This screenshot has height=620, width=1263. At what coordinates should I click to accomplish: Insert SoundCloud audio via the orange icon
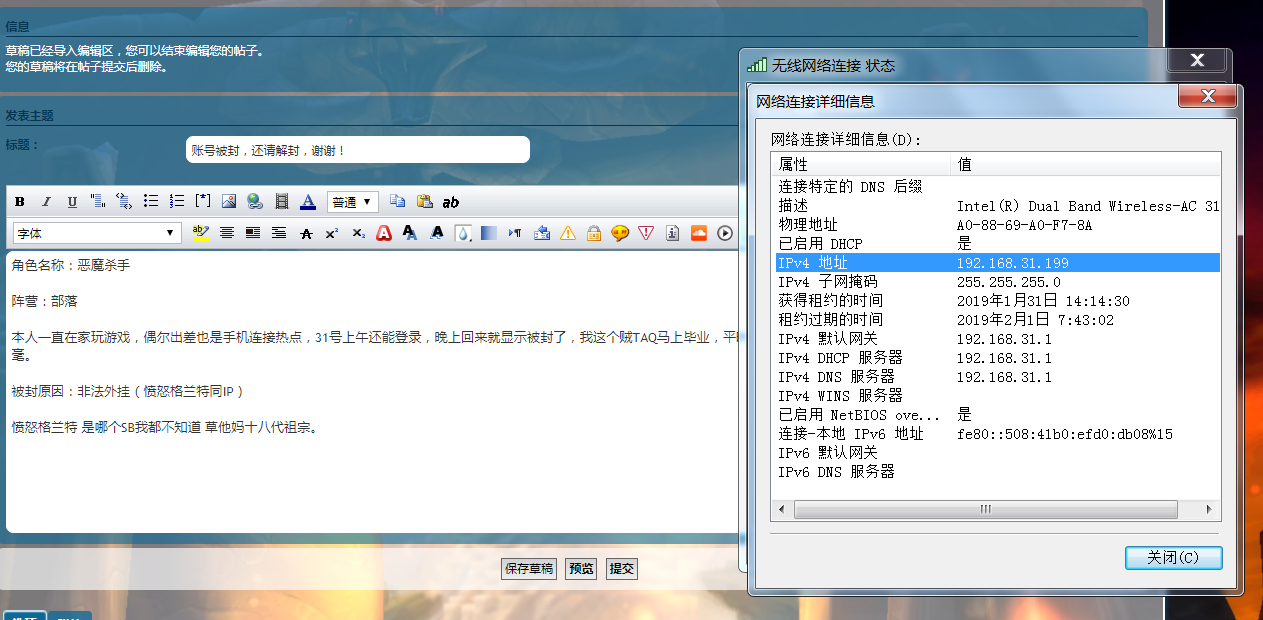(x=698, y=233)
